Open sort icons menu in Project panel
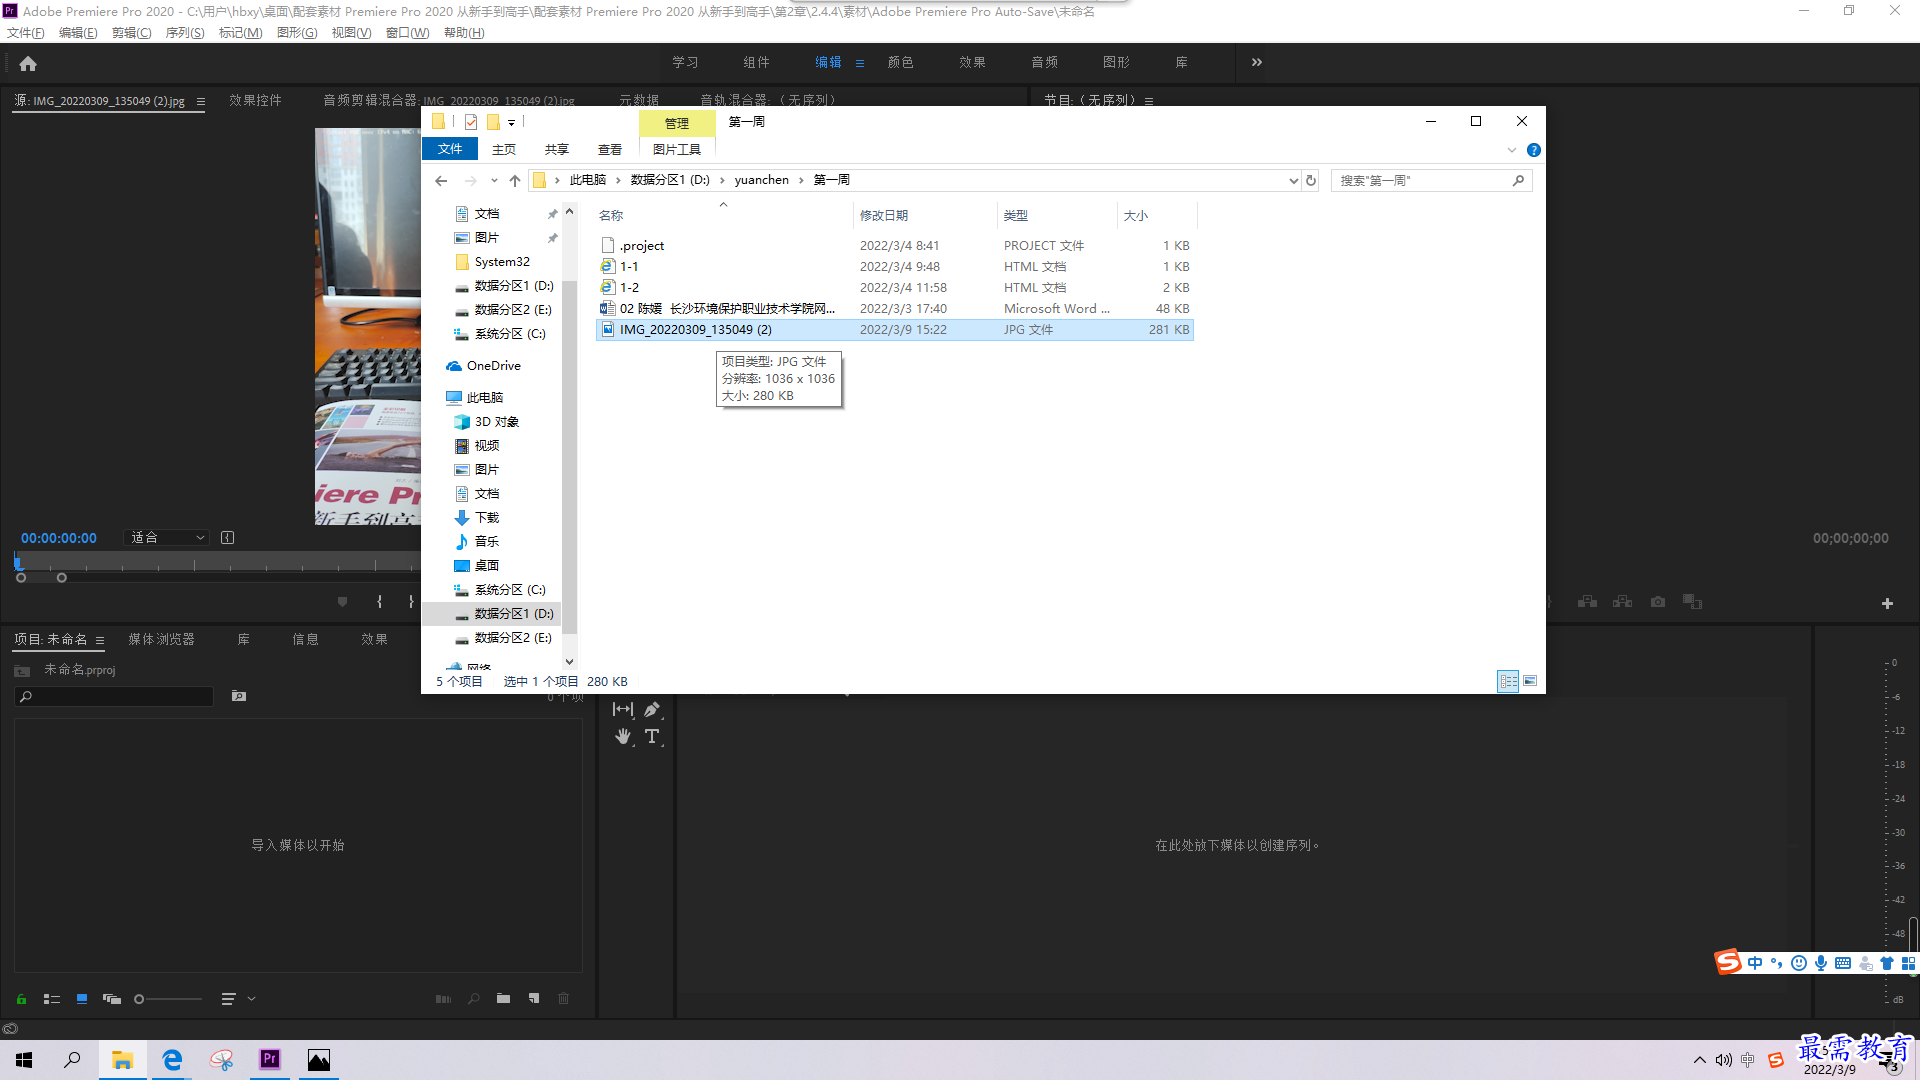1920x1080 pixels. [x=238, y=998]
